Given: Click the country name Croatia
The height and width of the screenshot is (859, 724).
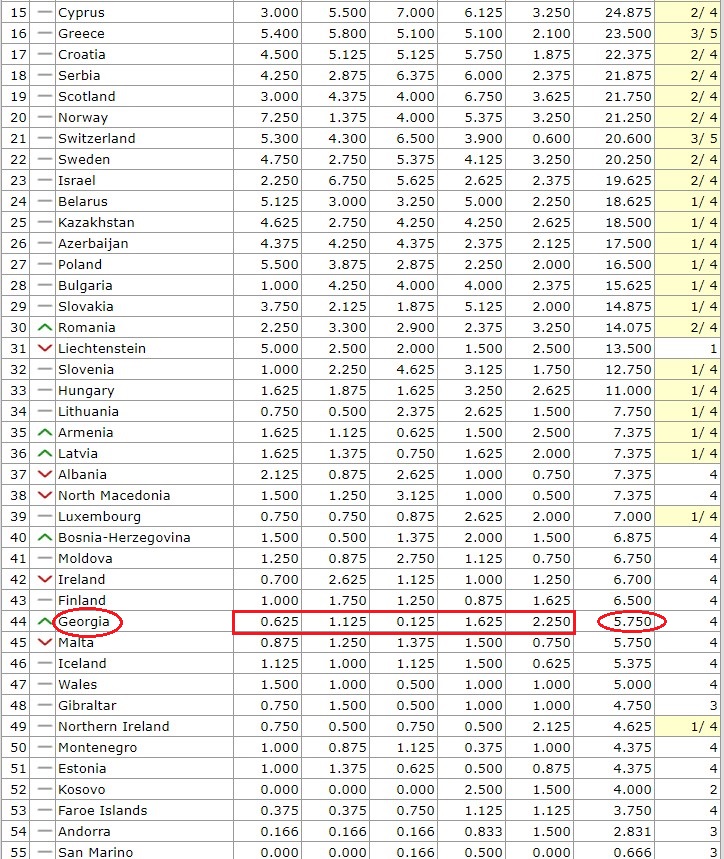Looking at the screenshot, I should tap(82, 55).
